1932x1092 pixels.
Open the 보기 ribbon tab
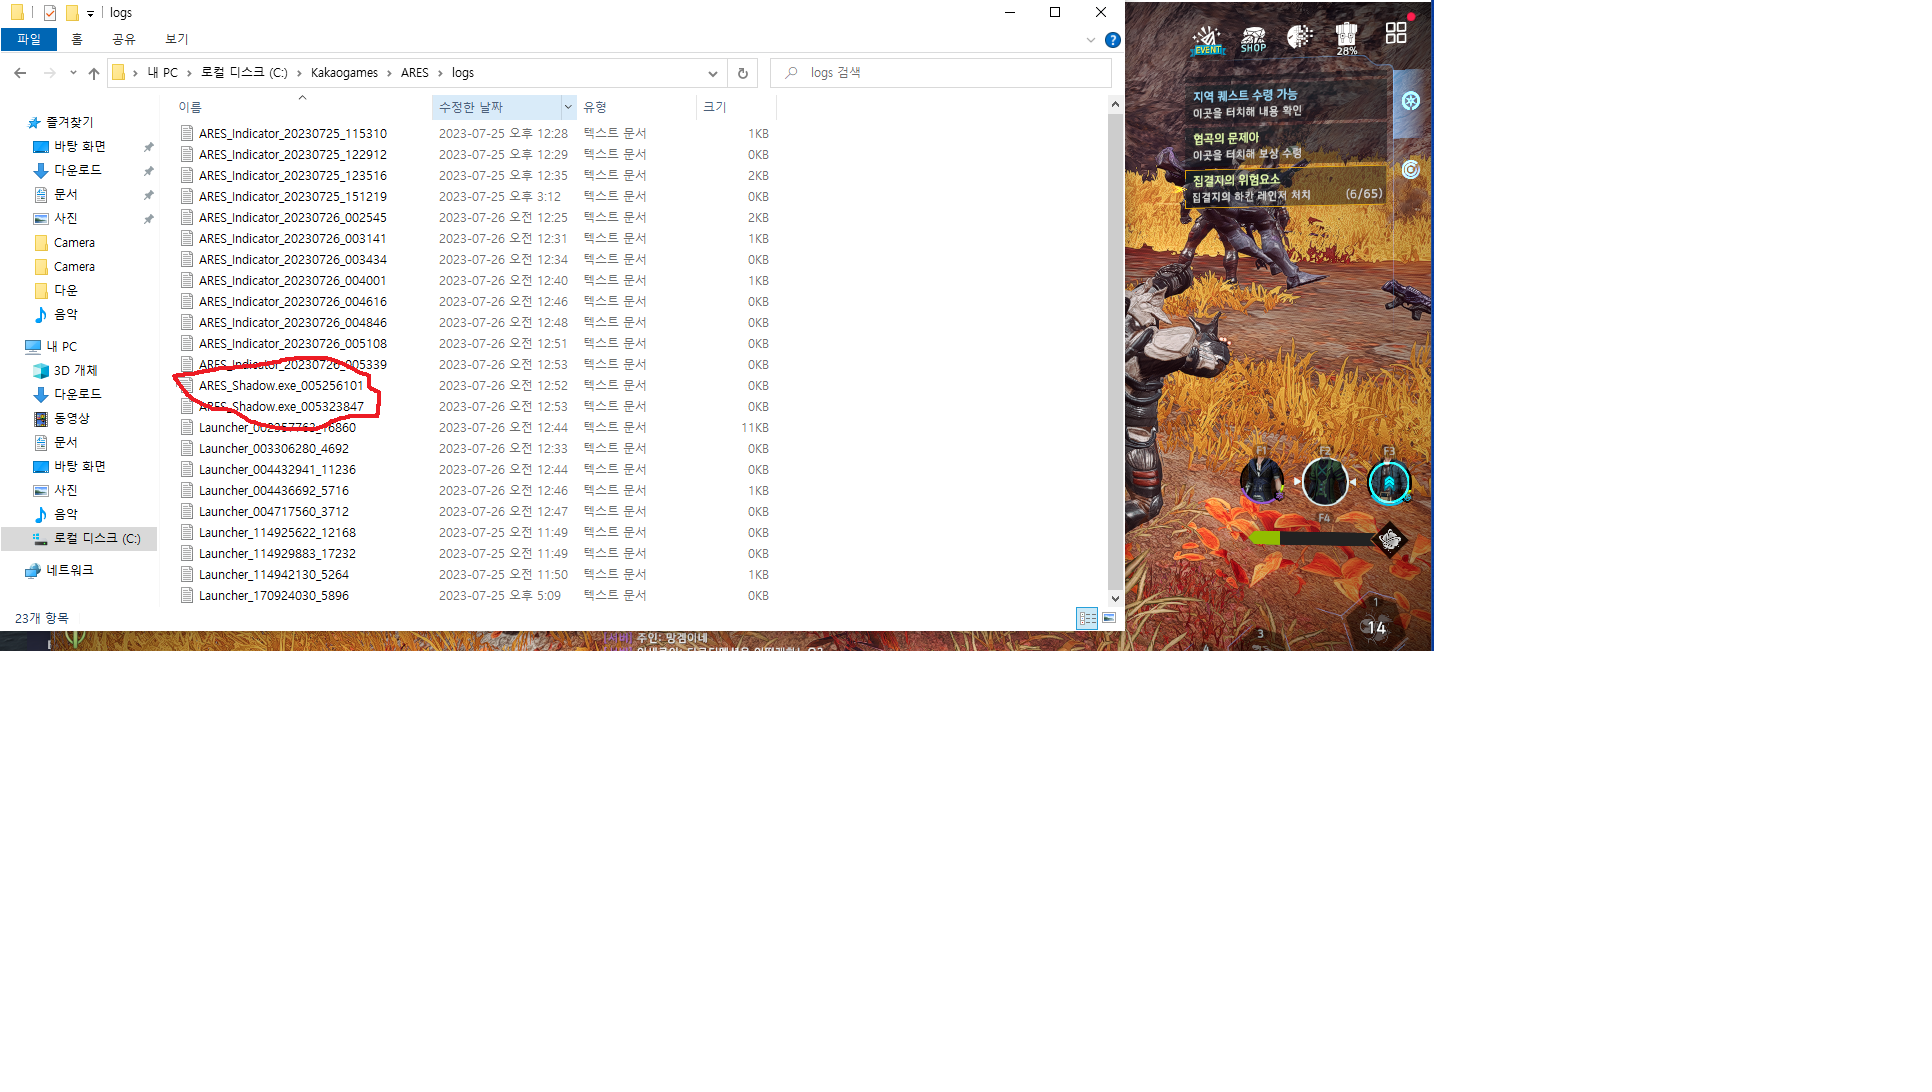coord(177,39)
